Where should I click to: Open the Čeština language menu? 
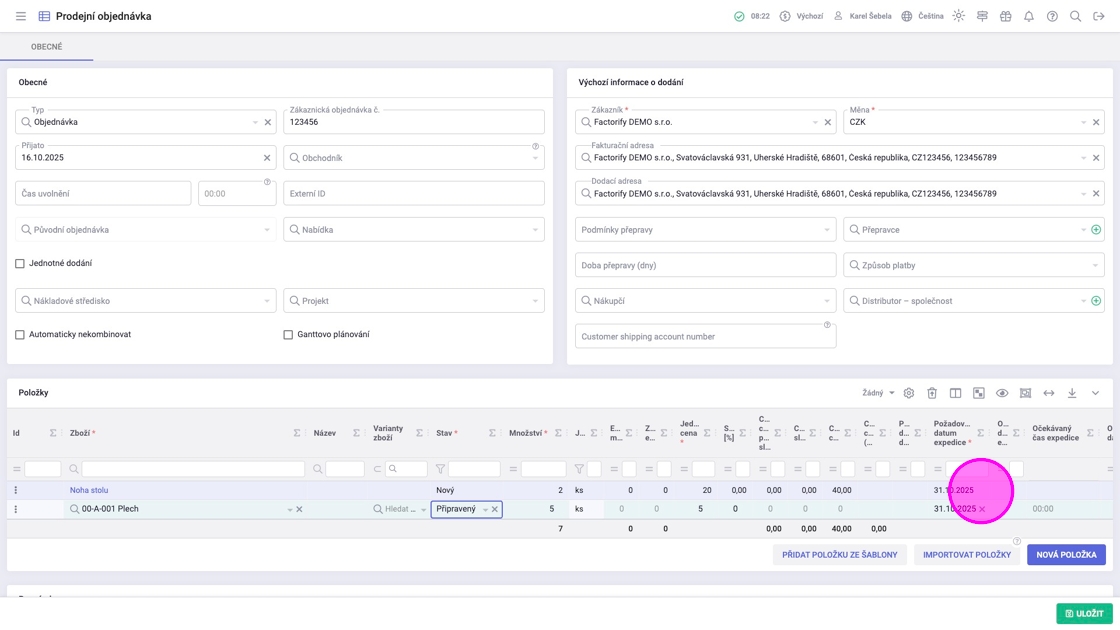922,16
